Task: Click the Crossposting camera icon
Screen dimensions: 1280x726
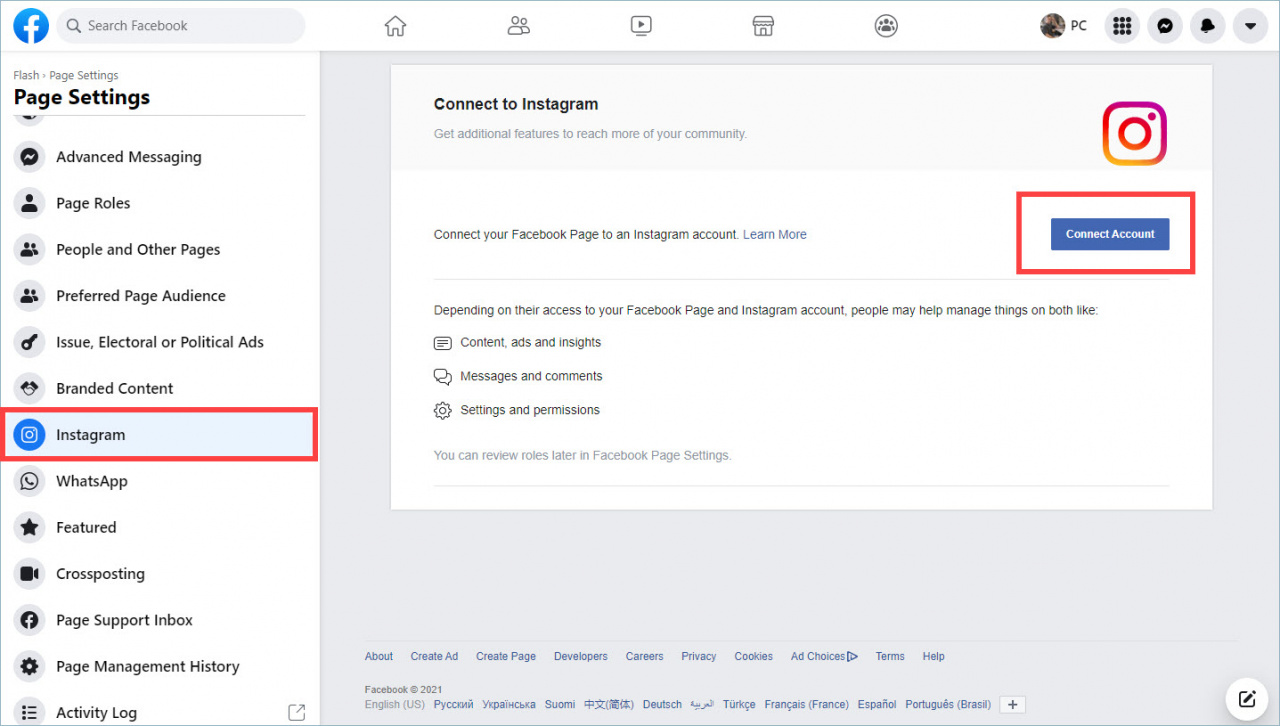Action: pyautogui.click(x=30, y=574)
